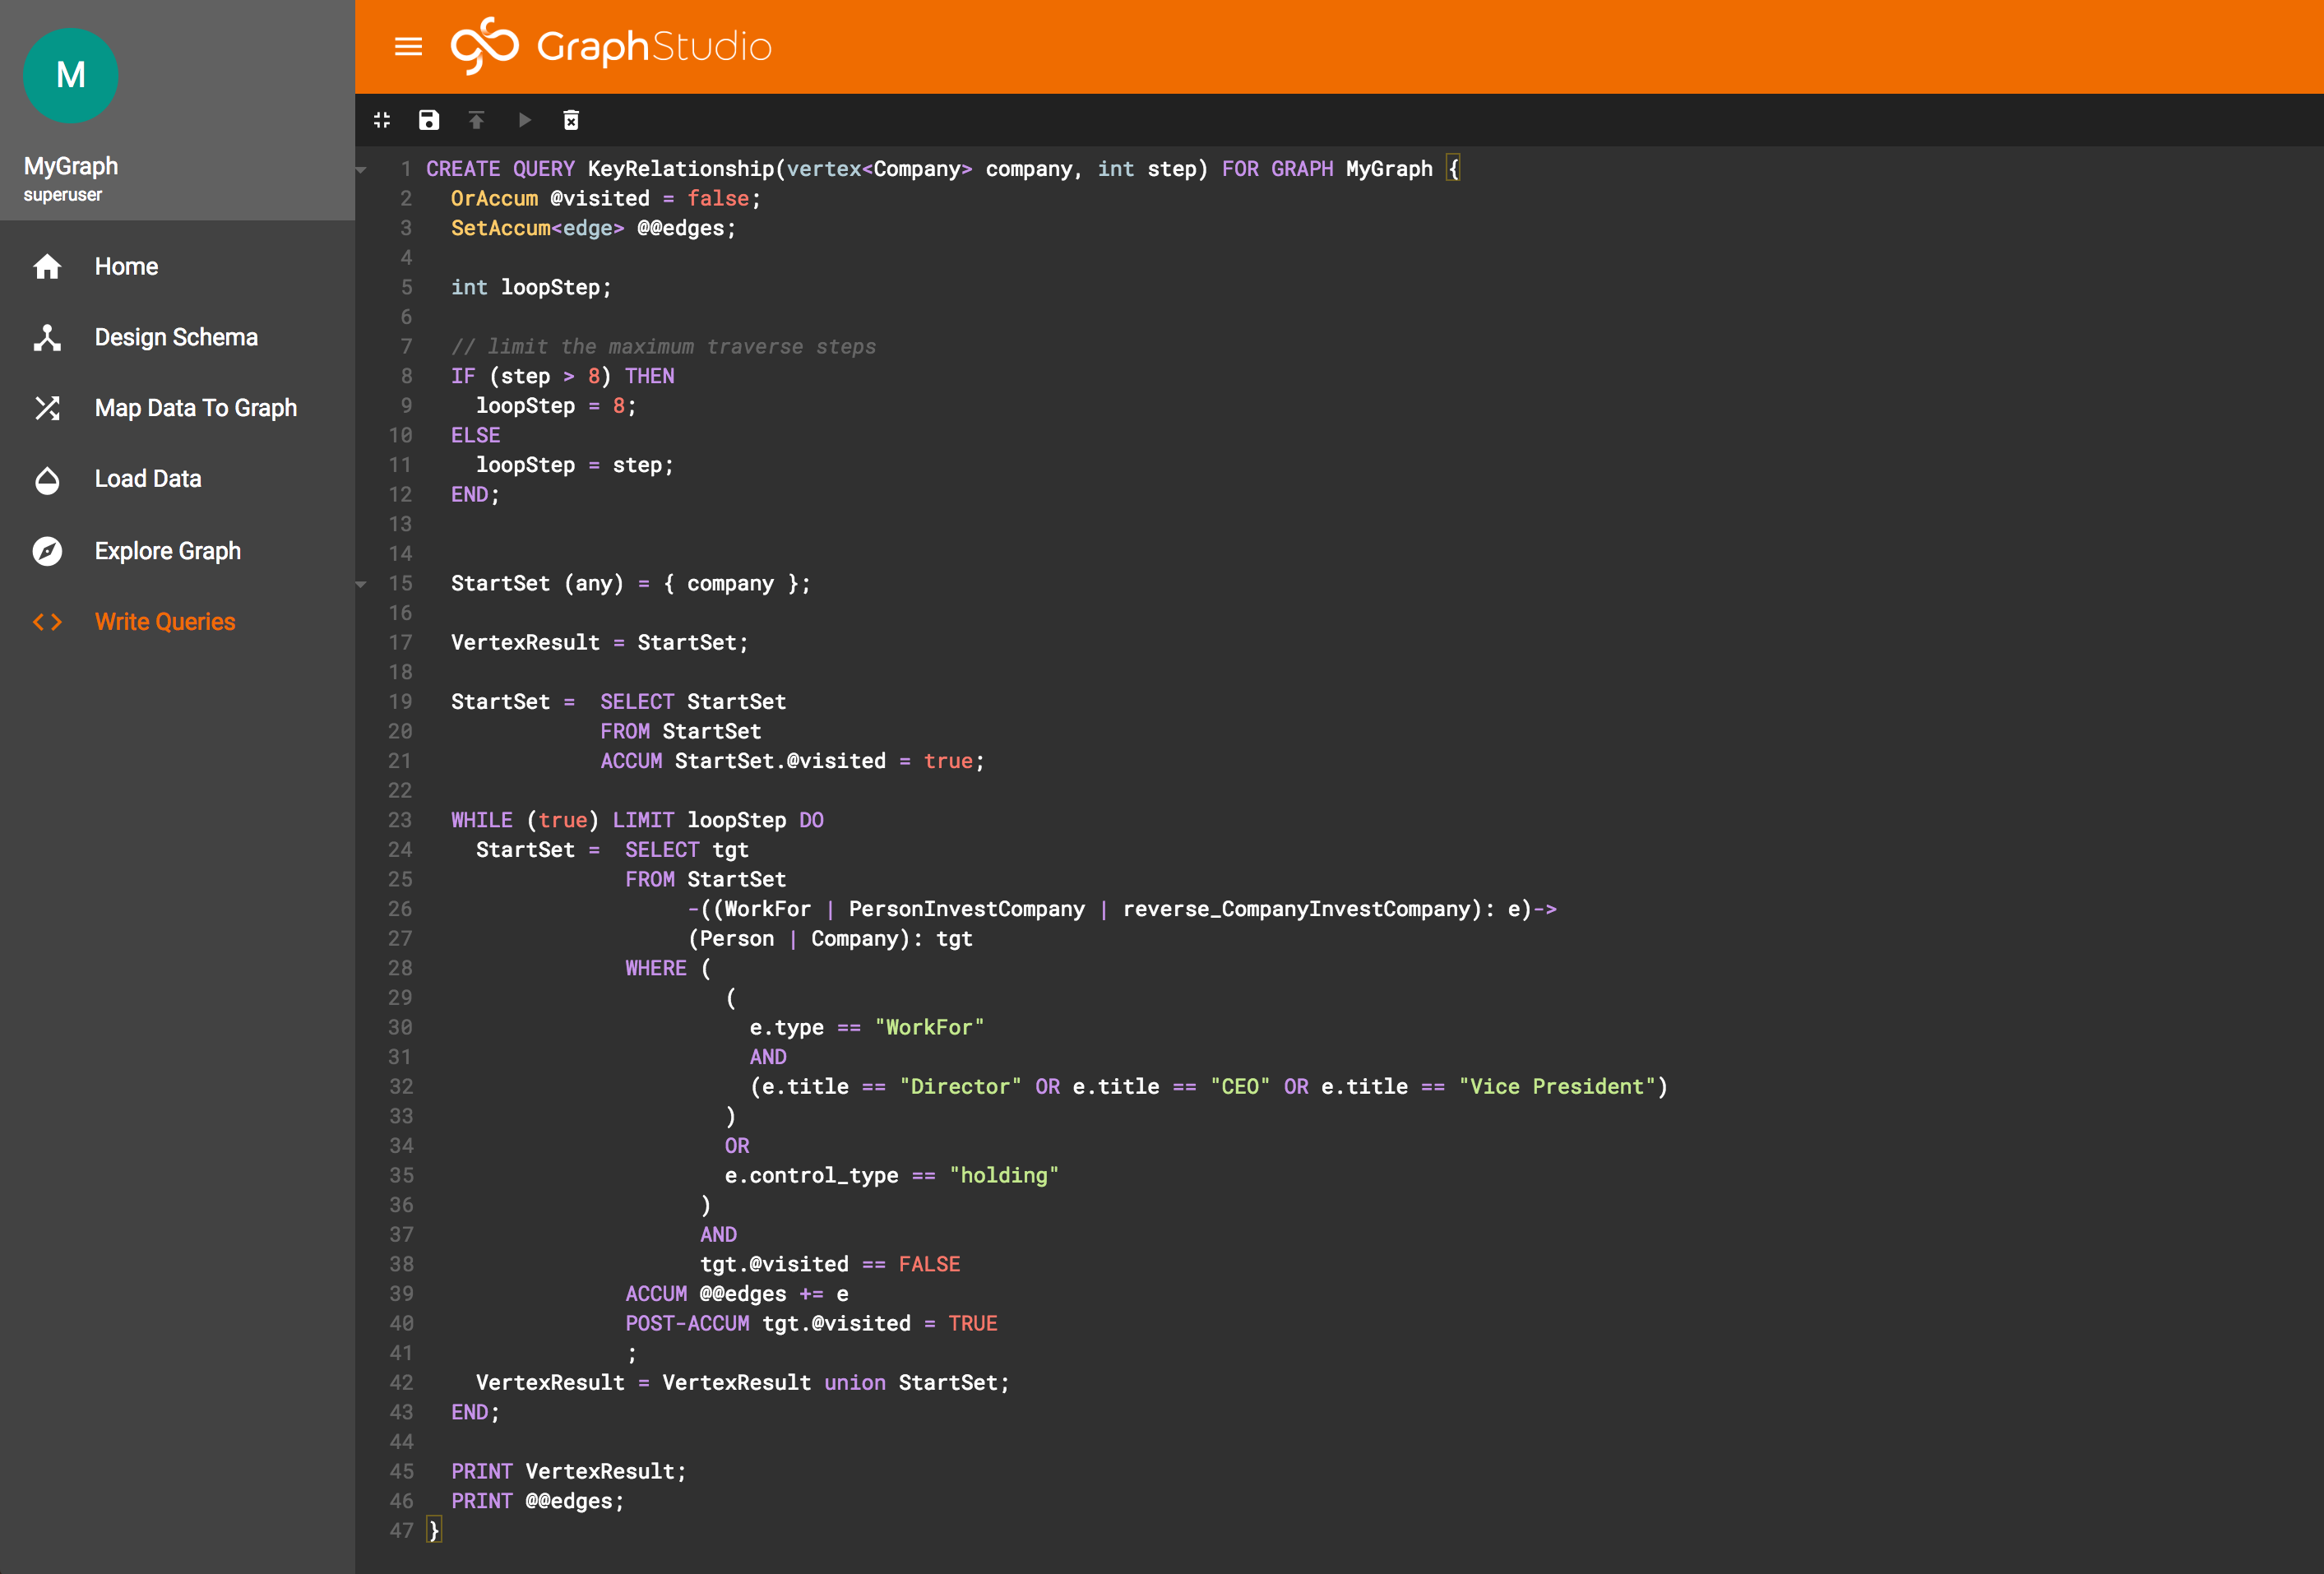
Task: Click 'VertexResult = StartSet;' line
Action: coord(600,642)
